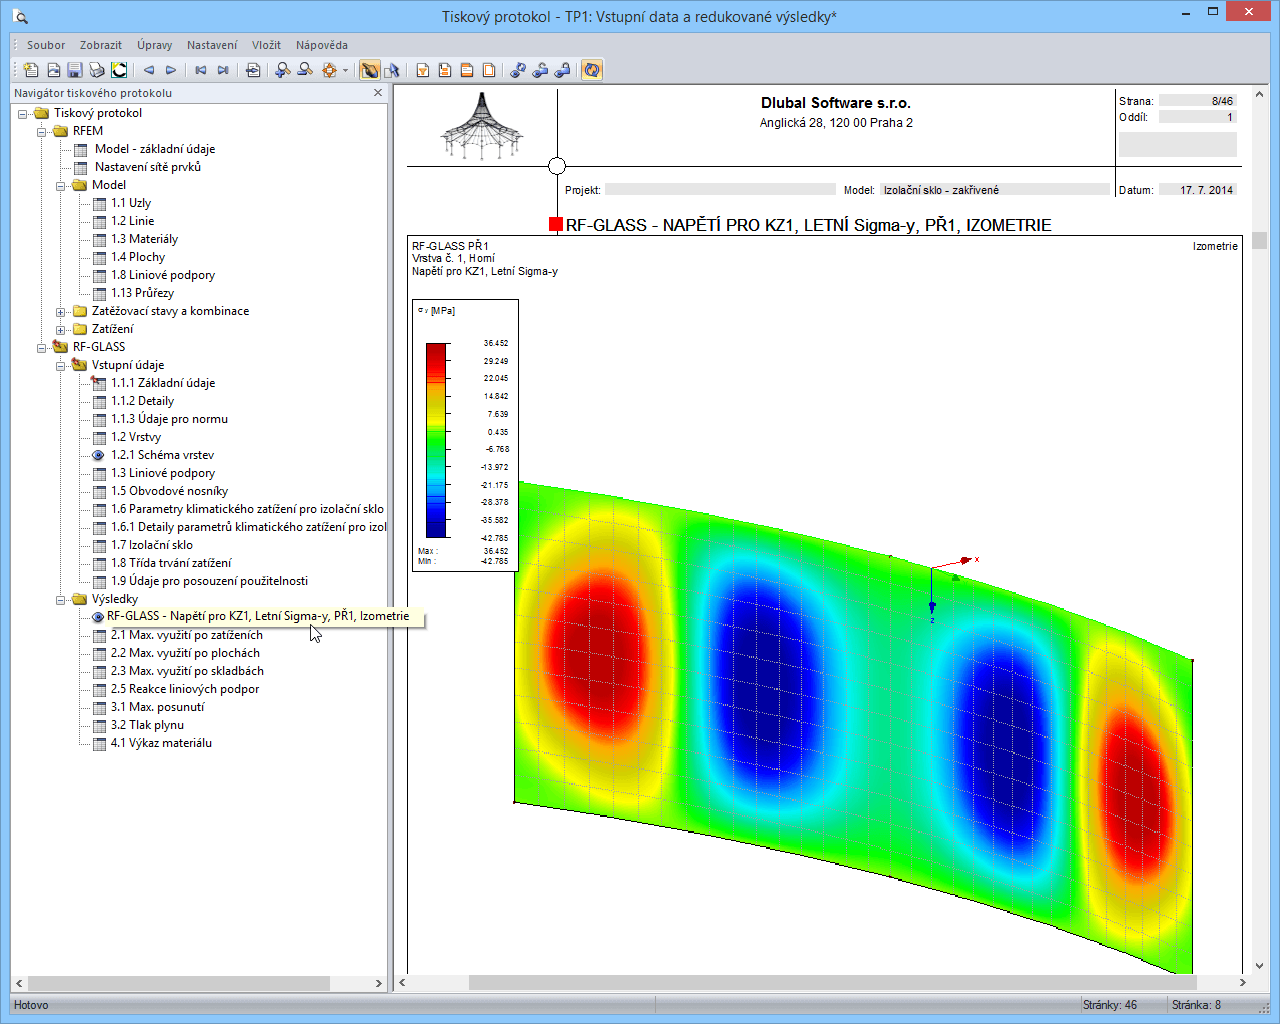Select '4.1 Výkaz materiálu' item
This screenshot has height=1024, width=1280.
point(161,743)
